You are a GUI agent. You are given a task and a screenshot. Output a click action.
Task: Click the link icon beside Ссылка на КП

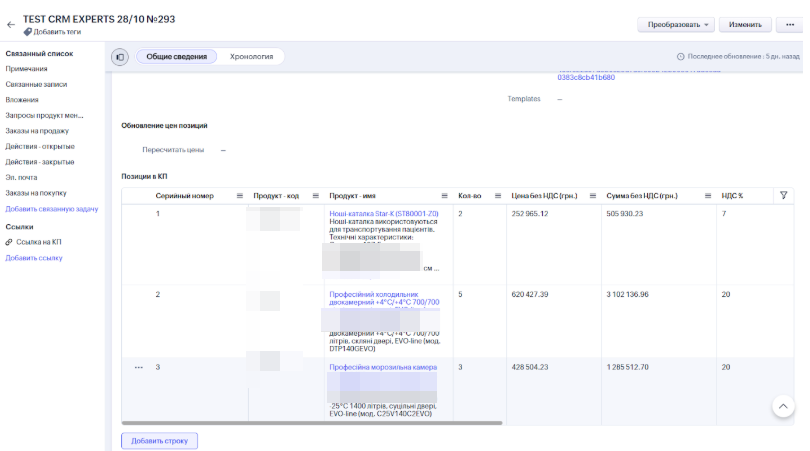[x=9, y=242]
